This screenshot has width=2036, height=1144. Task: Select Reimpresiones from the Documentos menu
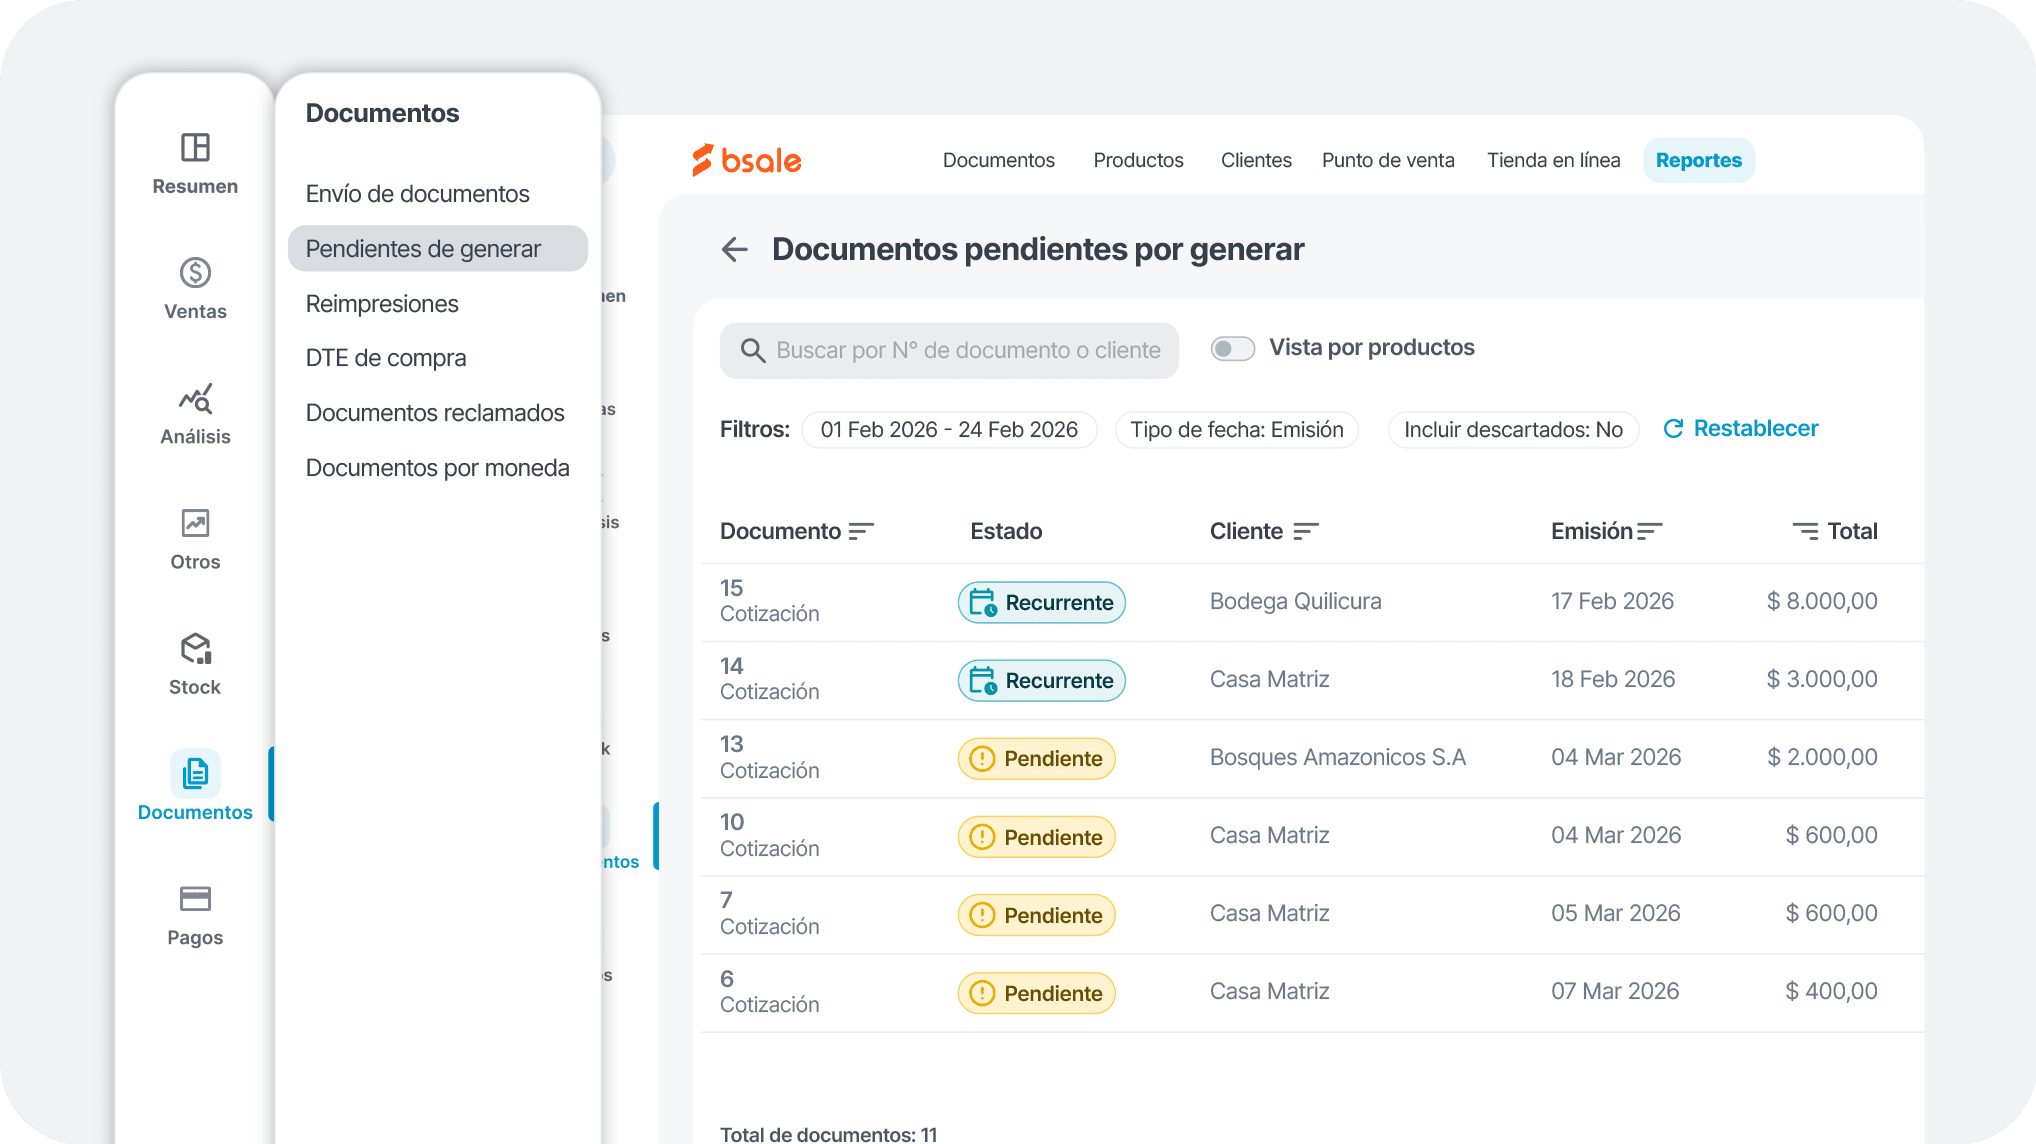pyautogui.click(x=382, y=303)
